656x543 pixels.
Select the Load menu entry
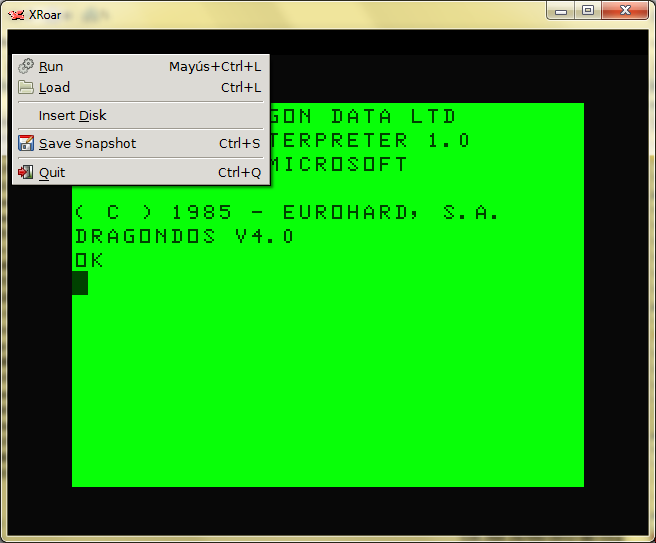(54, 88)
